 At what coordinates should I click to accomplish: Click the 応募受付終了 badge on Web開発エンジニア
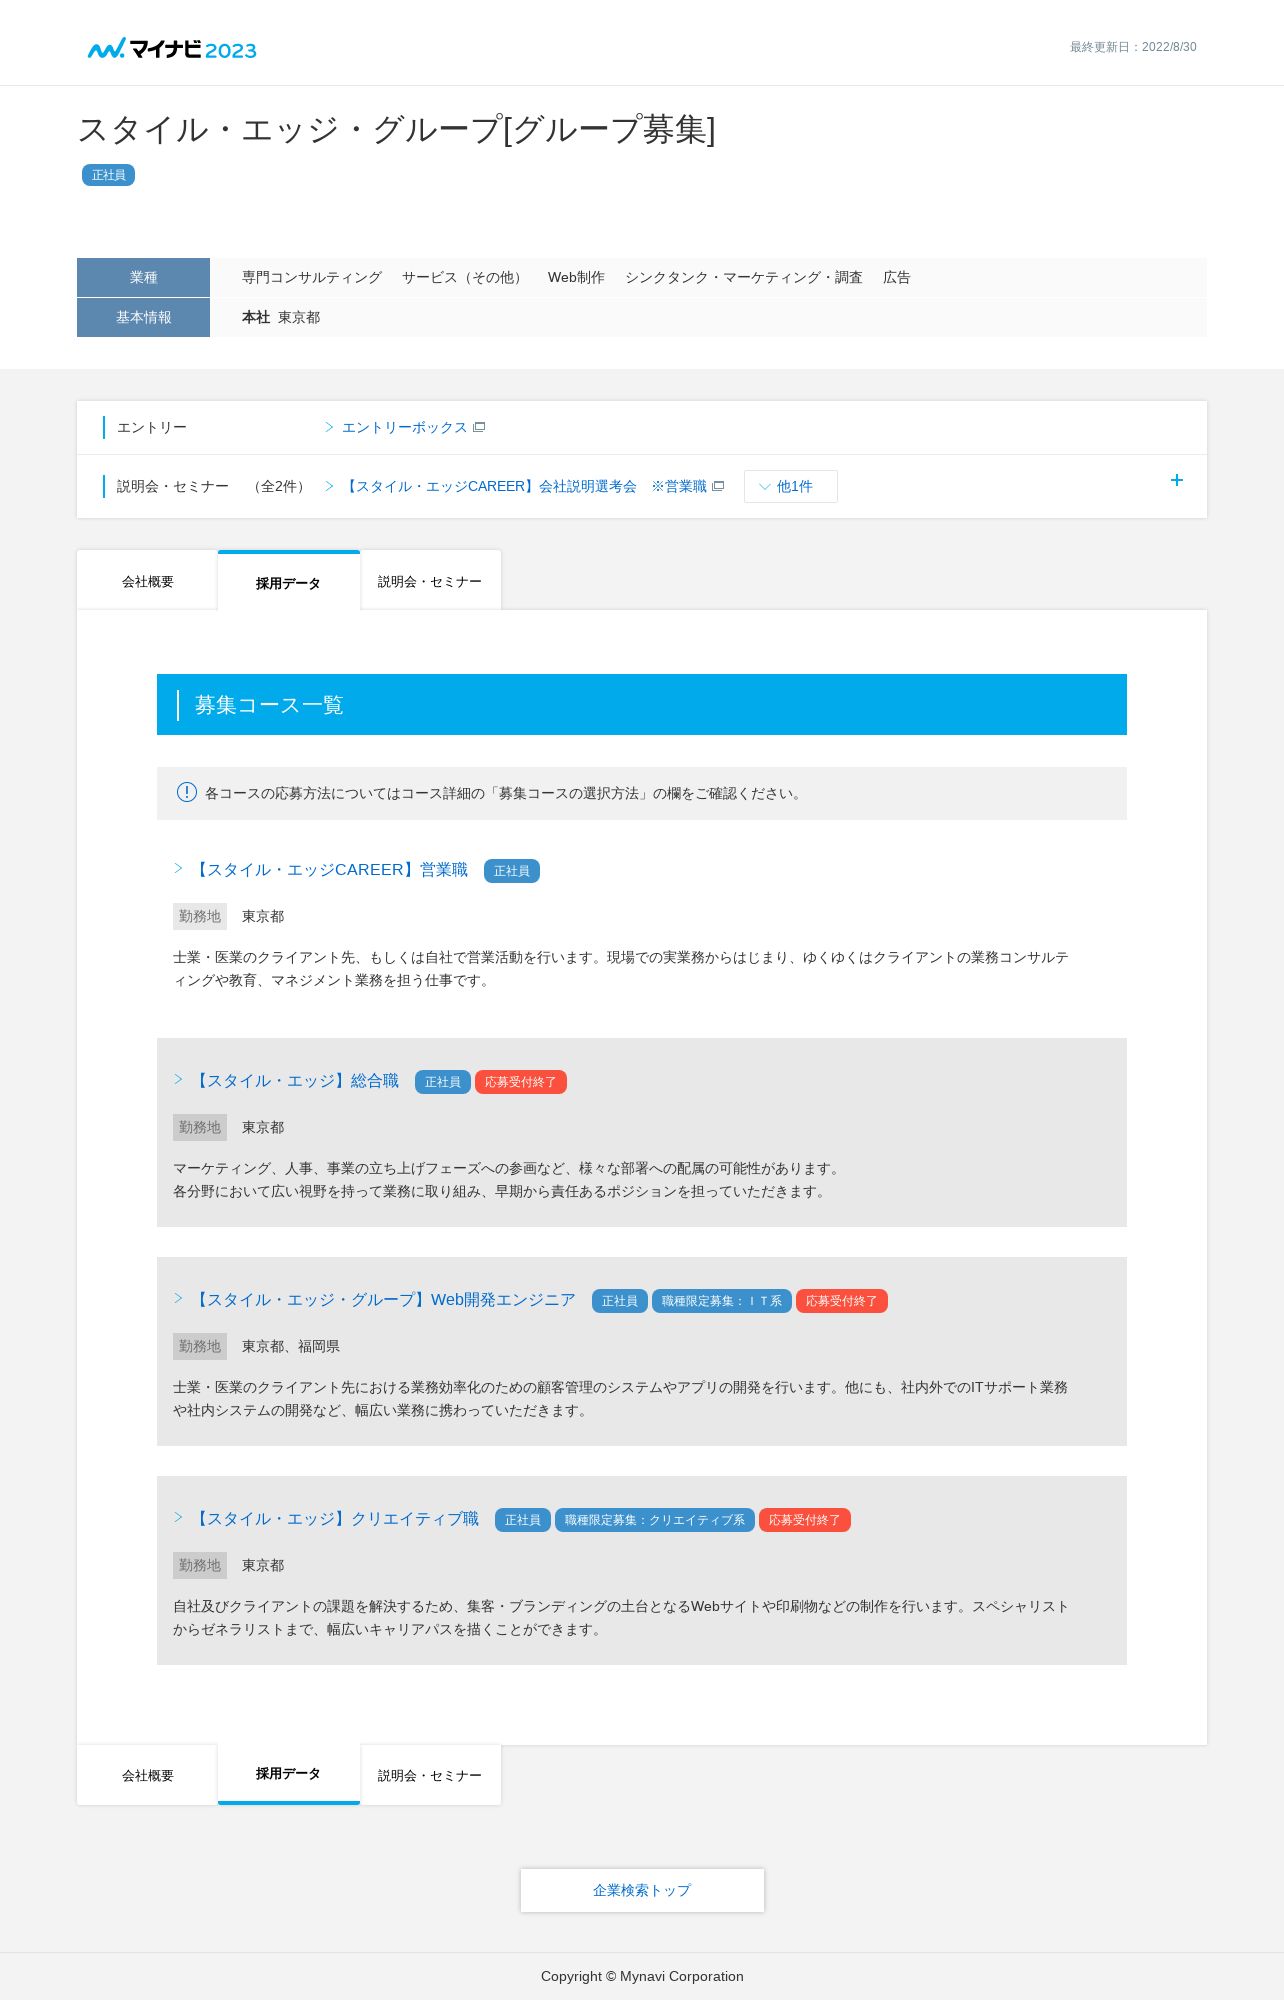(x=842, y=1301)
